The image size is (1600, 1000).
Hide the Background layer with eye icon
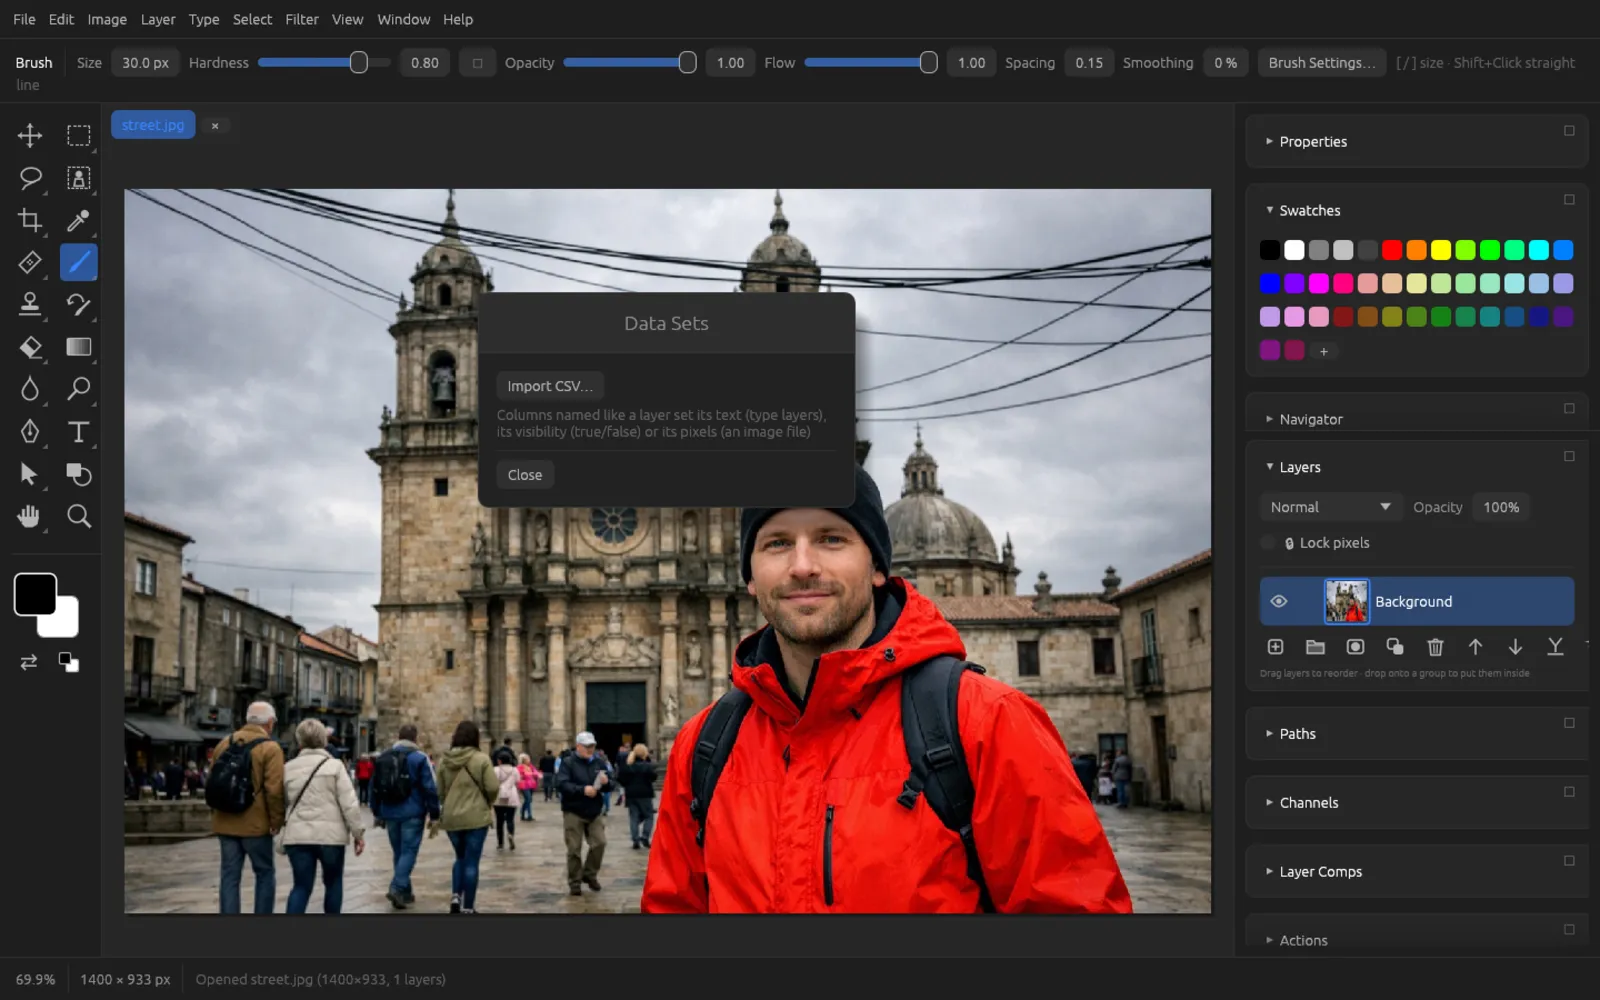click(1278, 601)
